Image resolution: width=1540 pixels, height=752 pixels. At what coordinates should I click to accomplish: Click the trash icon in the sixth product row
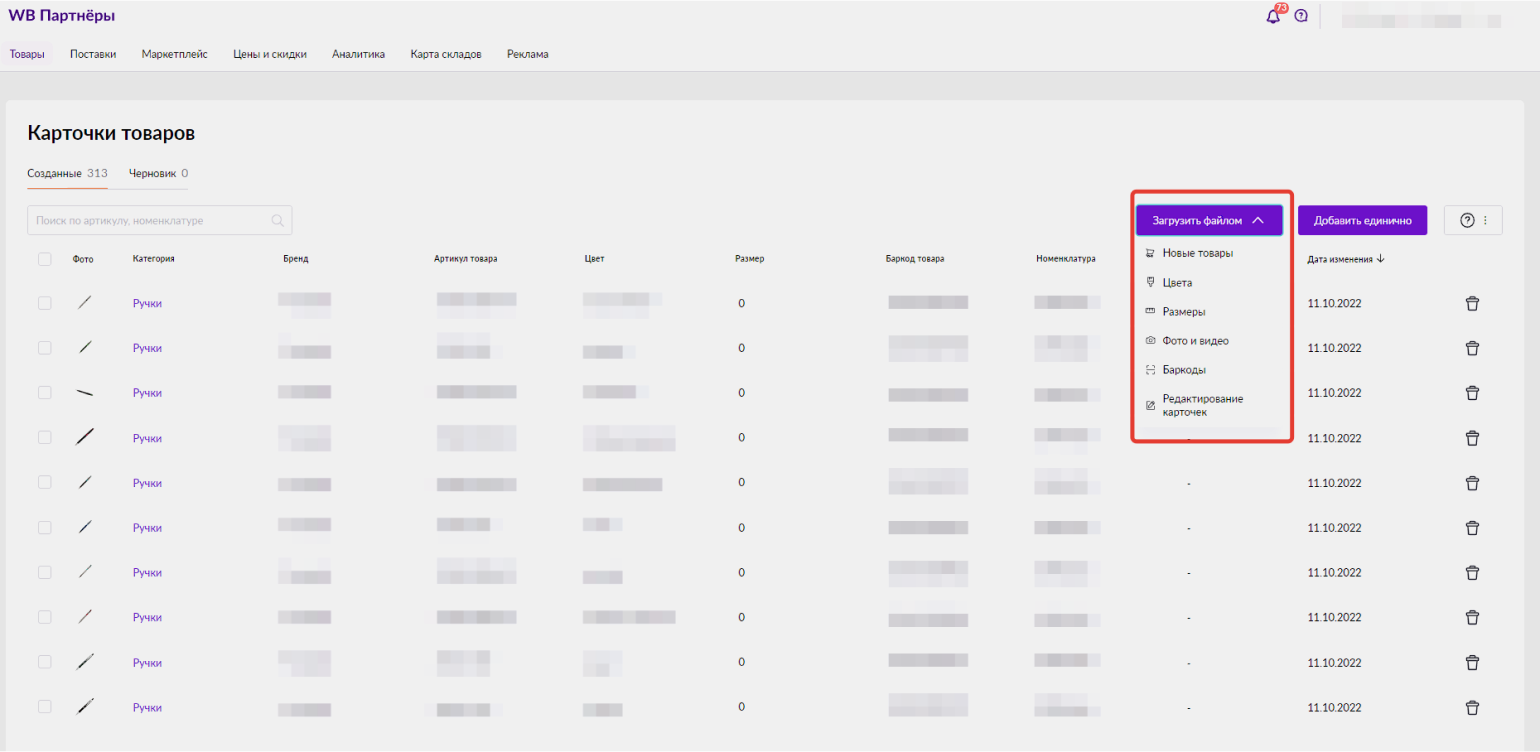click(x=1472, y=528)
